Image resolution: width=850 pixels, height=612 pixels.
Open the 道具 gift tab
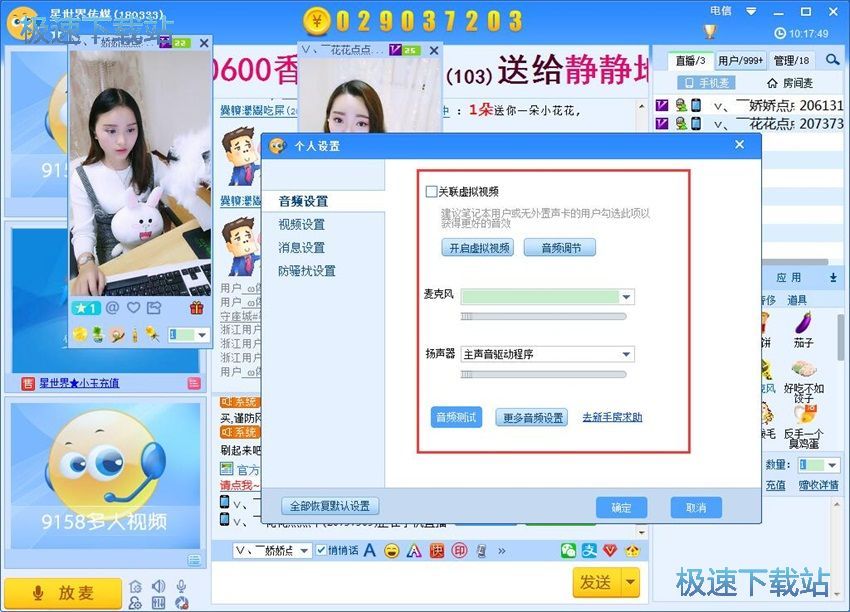[x=797, y=300]
